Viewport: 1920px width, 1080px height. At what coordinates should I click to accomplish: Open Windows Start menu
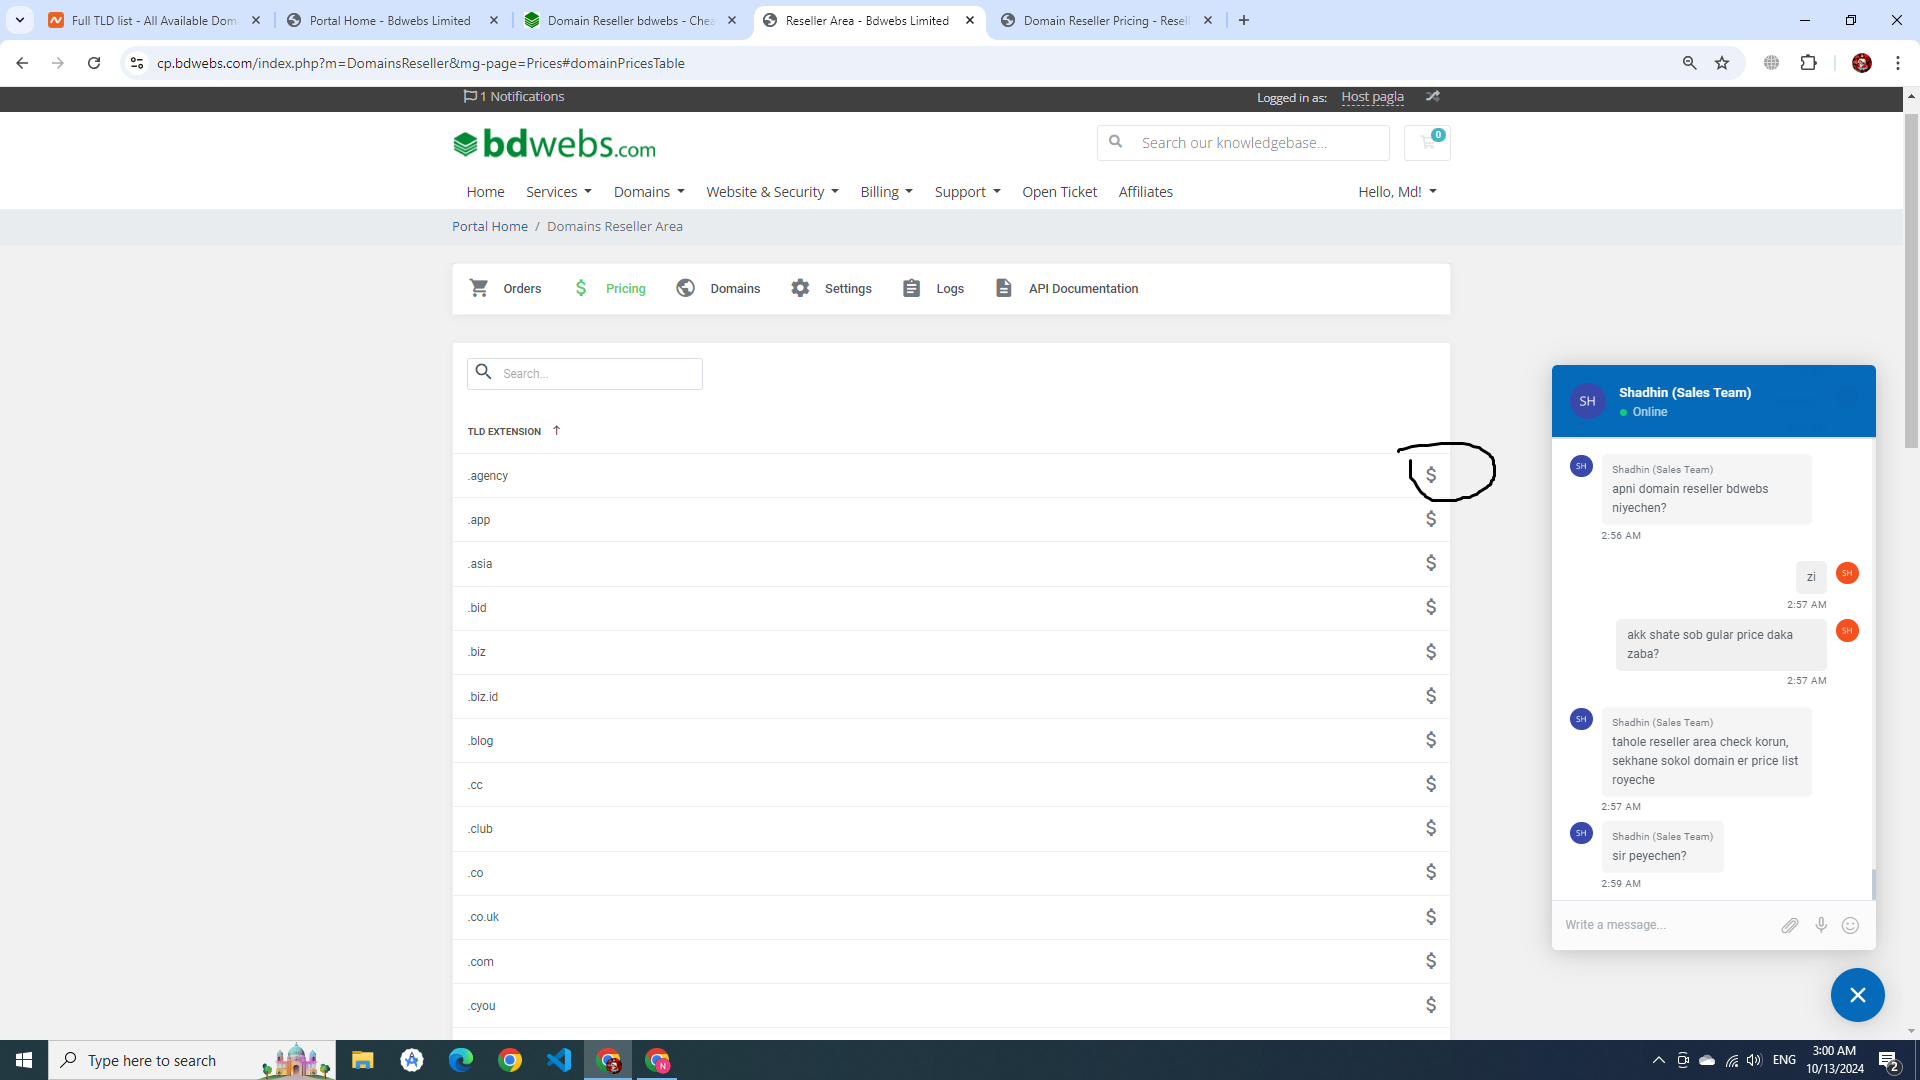coord(24,1060)
